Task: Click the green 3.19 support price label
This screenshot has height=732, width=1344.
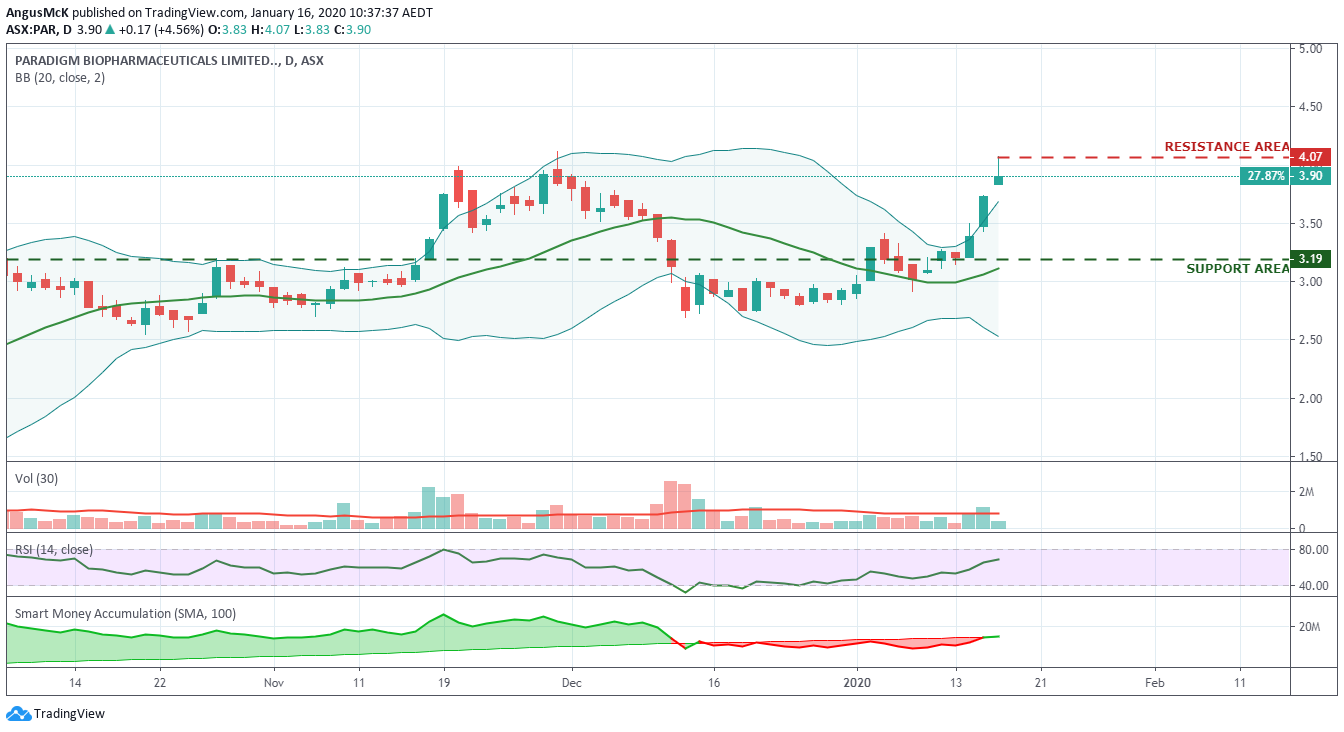Action: (x=1310, y=259)
